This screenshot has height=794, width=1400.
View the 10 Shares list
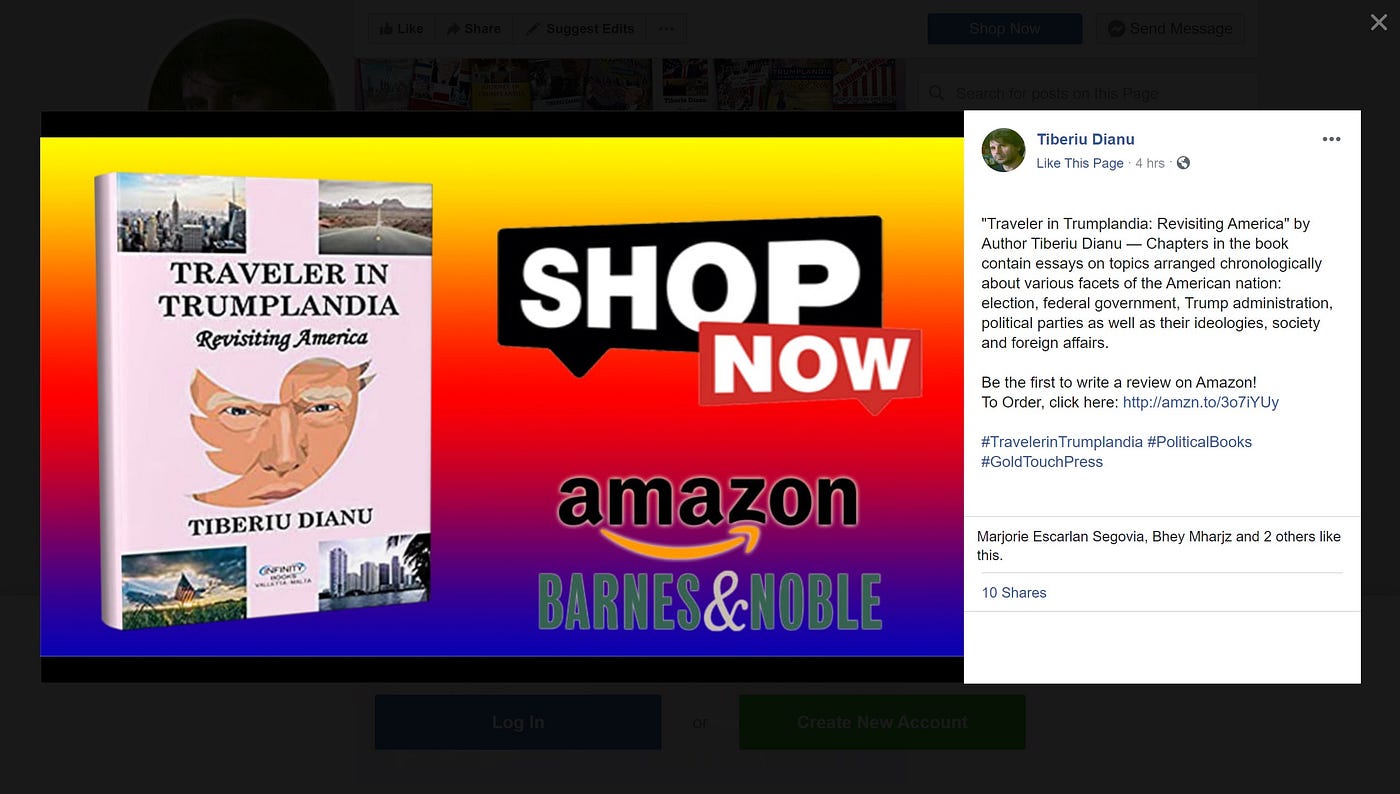point(1014,593)
